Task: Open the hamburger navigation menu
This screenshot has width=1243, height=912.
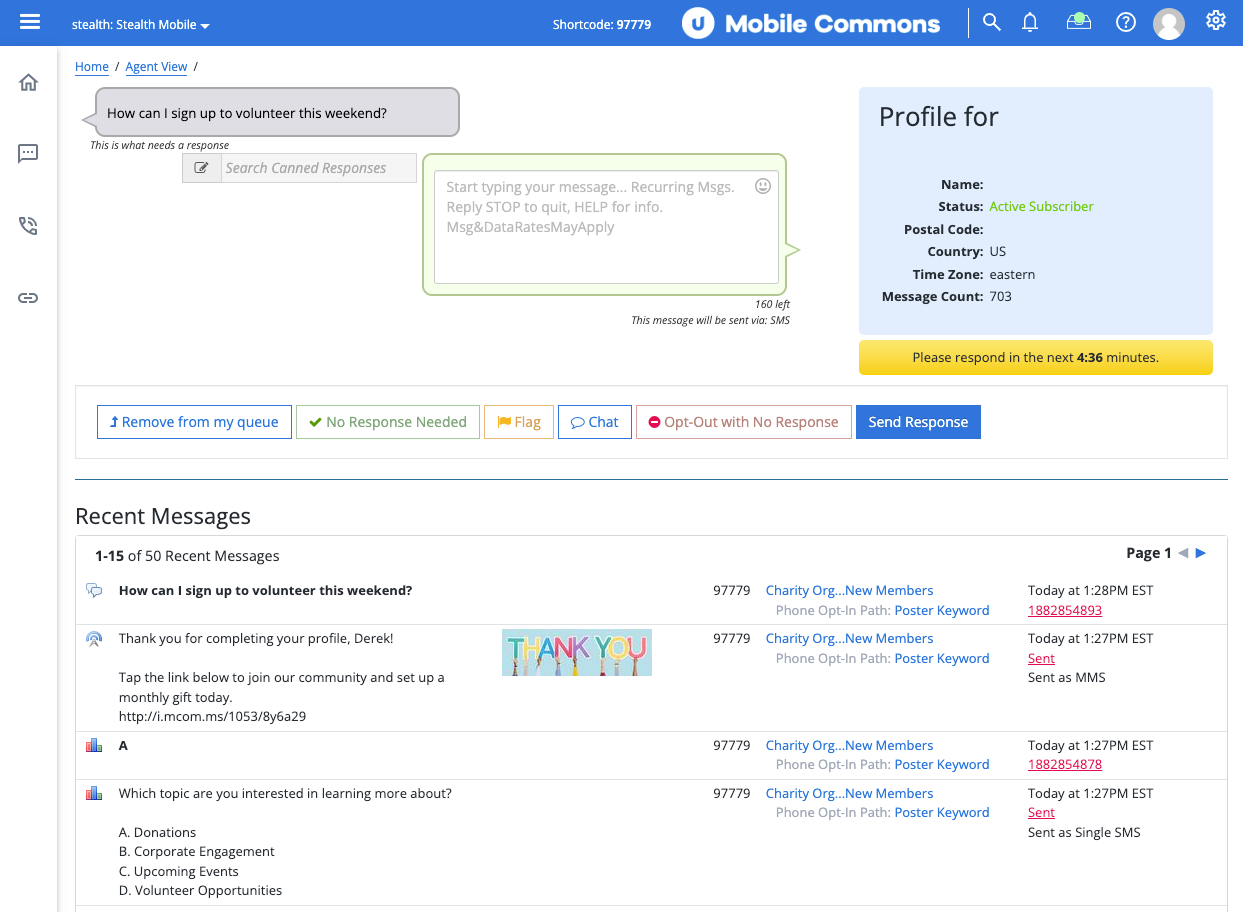Action: pos(28,22)
